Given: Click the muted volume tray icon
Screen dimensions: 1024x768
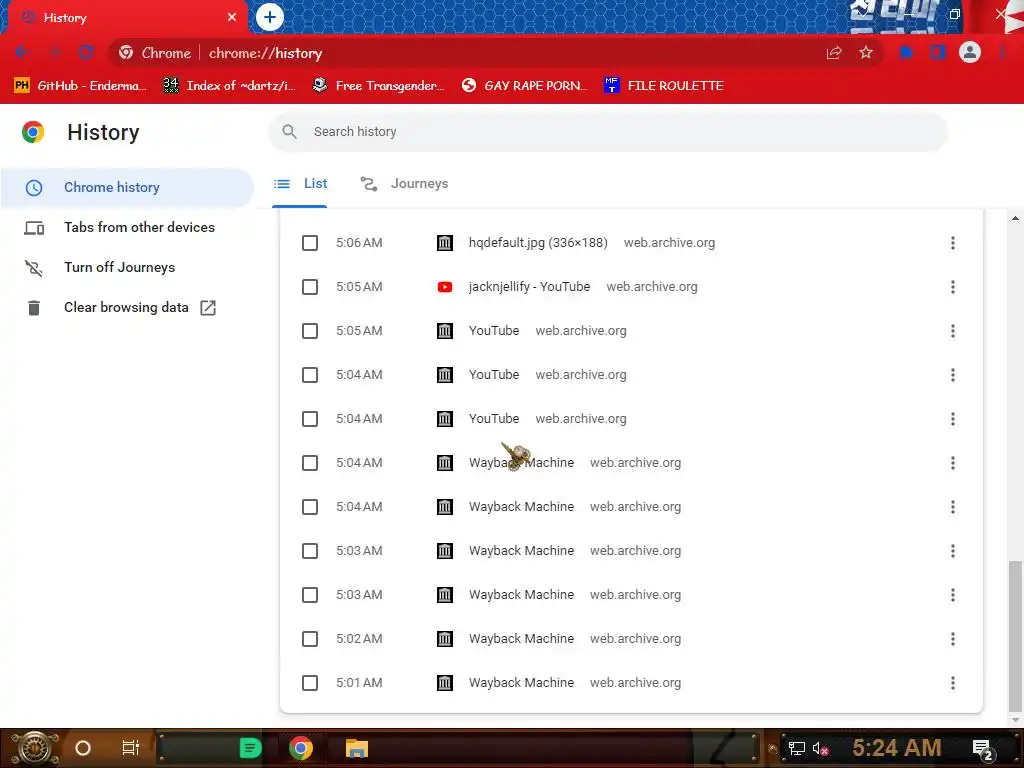Looking at the screenshot, I should tap(820, 748).
